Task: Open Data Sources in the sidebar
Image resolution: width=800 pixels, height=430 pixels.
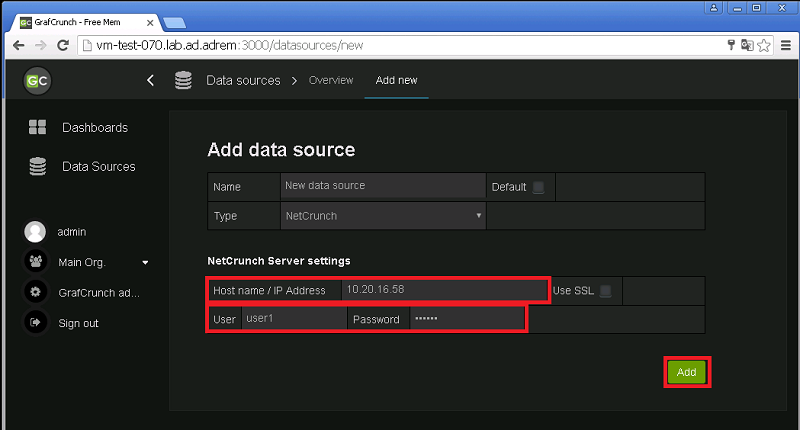Action: (98, 166)
